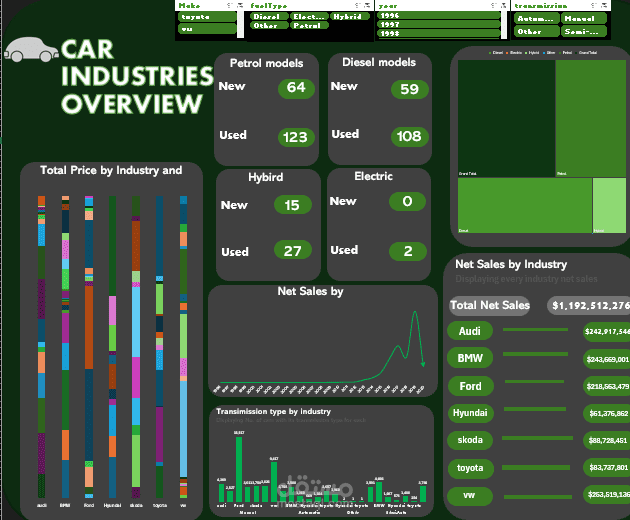Click Diesel models Used value 108
Viewport: 630px width, 520px height.
coord(409,137)
